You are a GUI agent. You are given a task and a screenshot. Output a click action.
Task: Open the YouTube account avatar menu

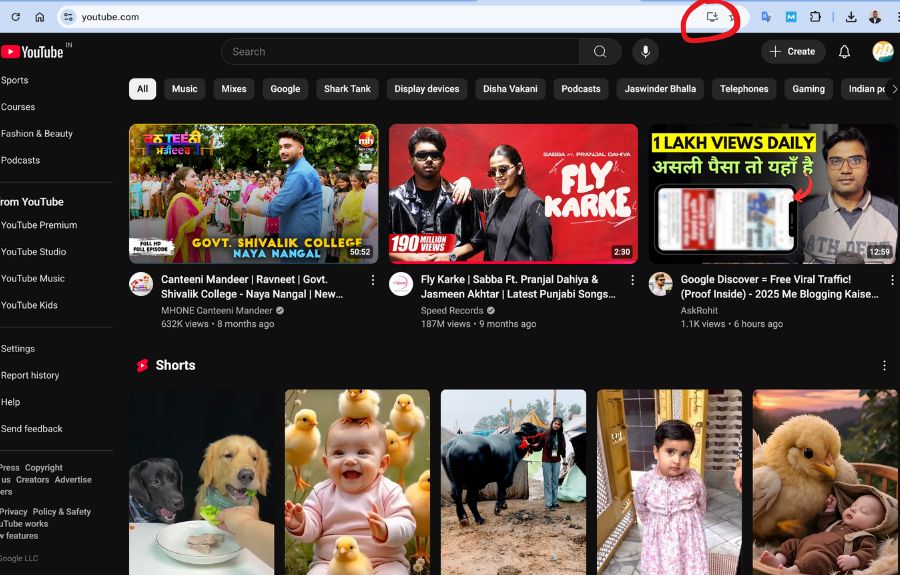[x=883, y=52]
